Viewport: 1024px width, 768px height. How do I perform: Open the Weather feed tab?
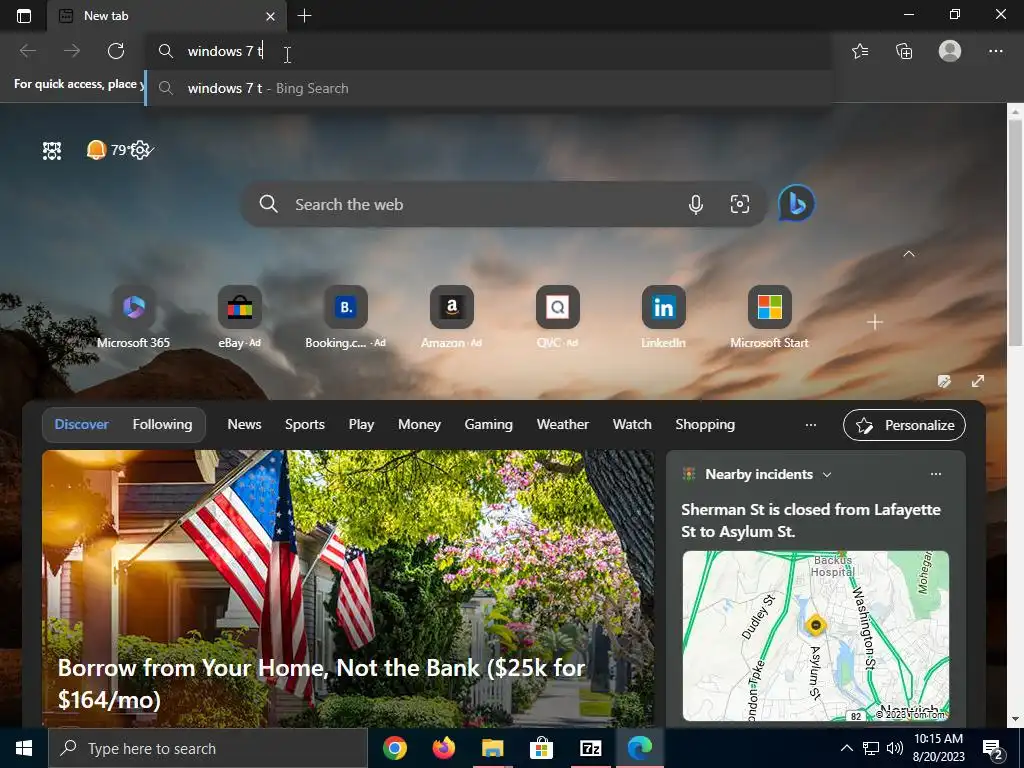click(x=562, y=424)
